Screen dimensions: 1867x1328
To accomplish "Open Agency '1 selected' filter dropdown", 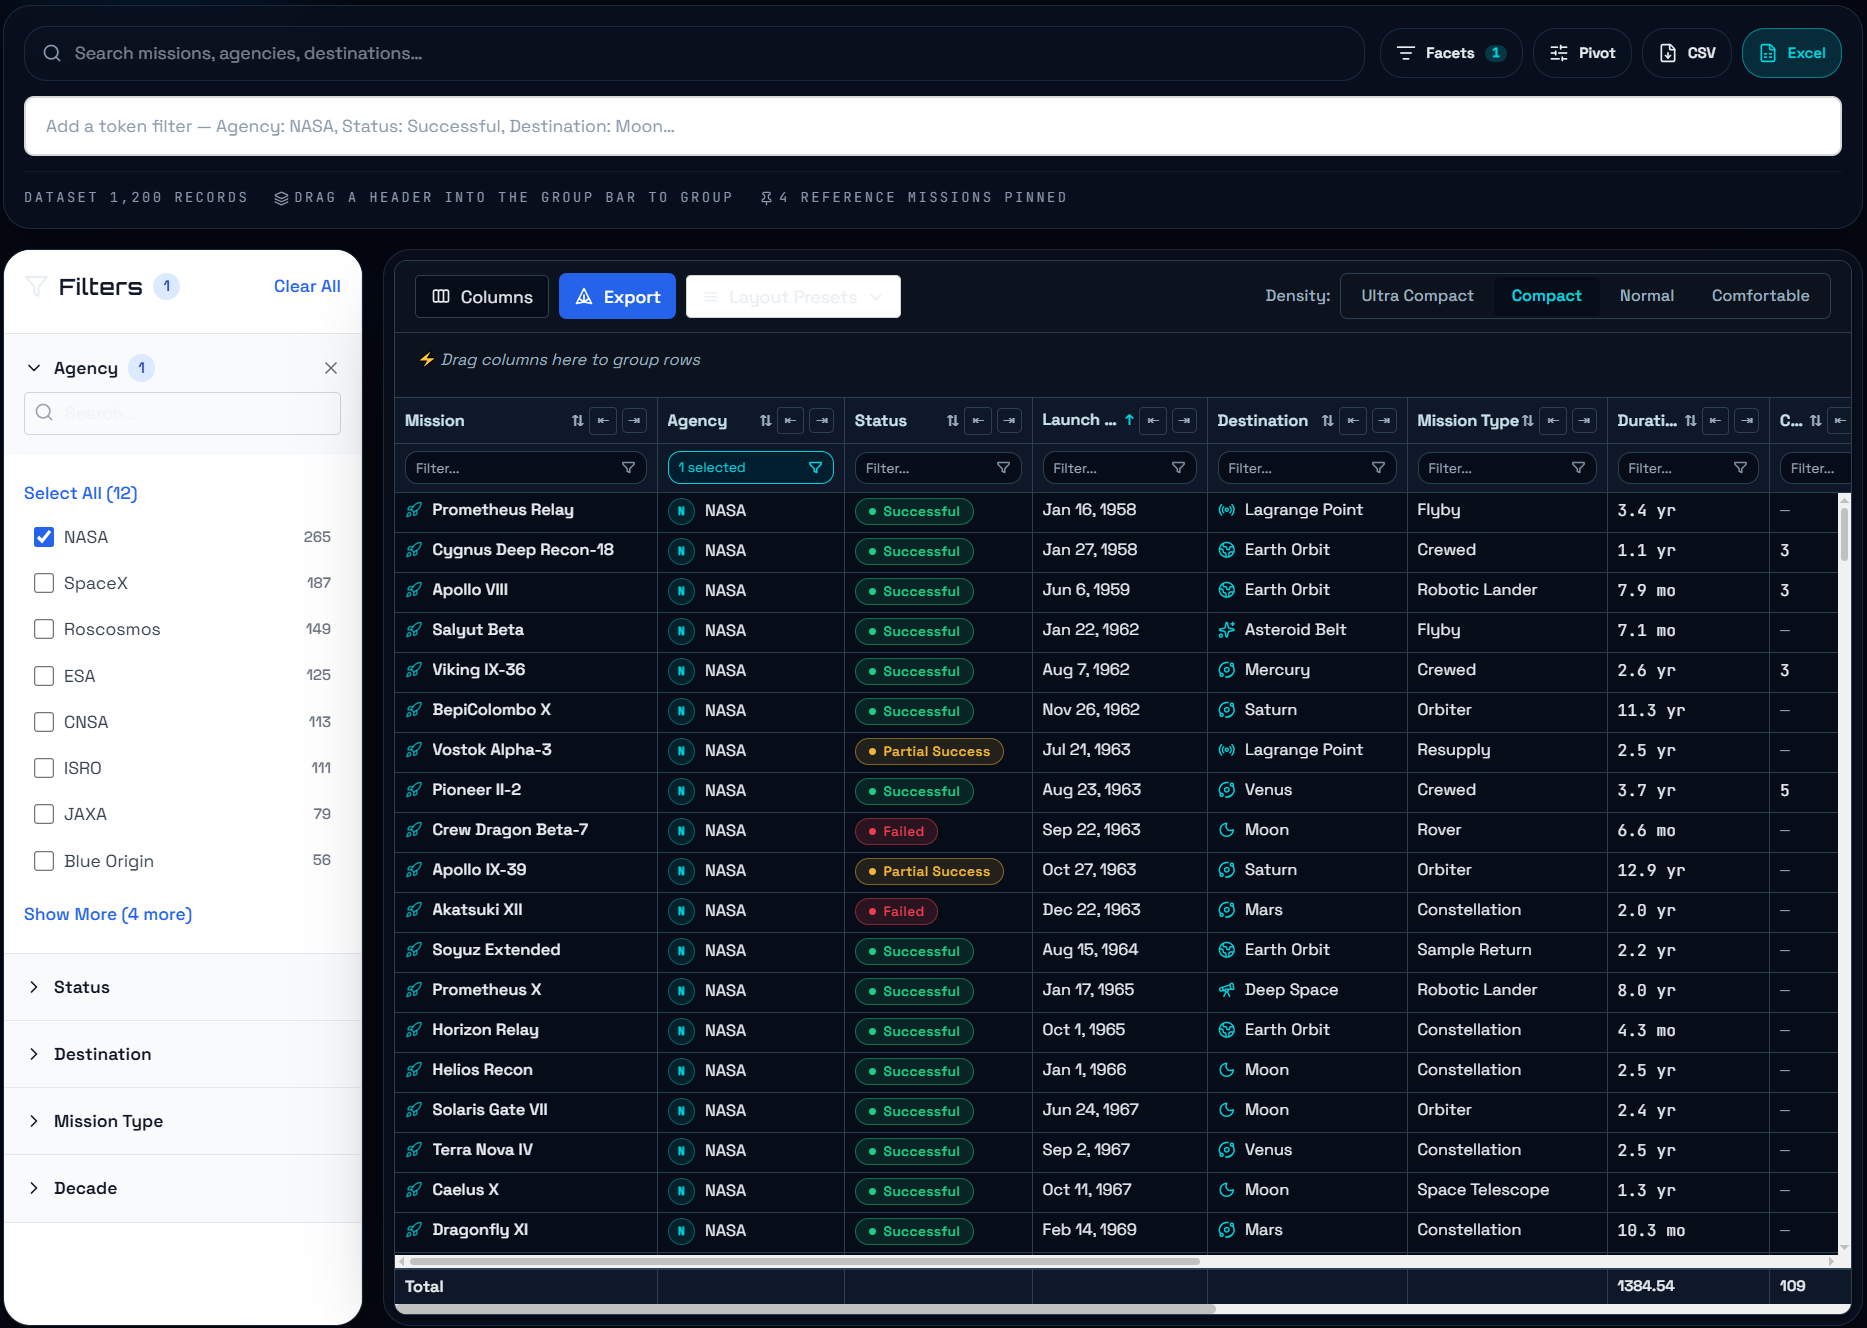I will pyautogui.click(x=750, y=468).
